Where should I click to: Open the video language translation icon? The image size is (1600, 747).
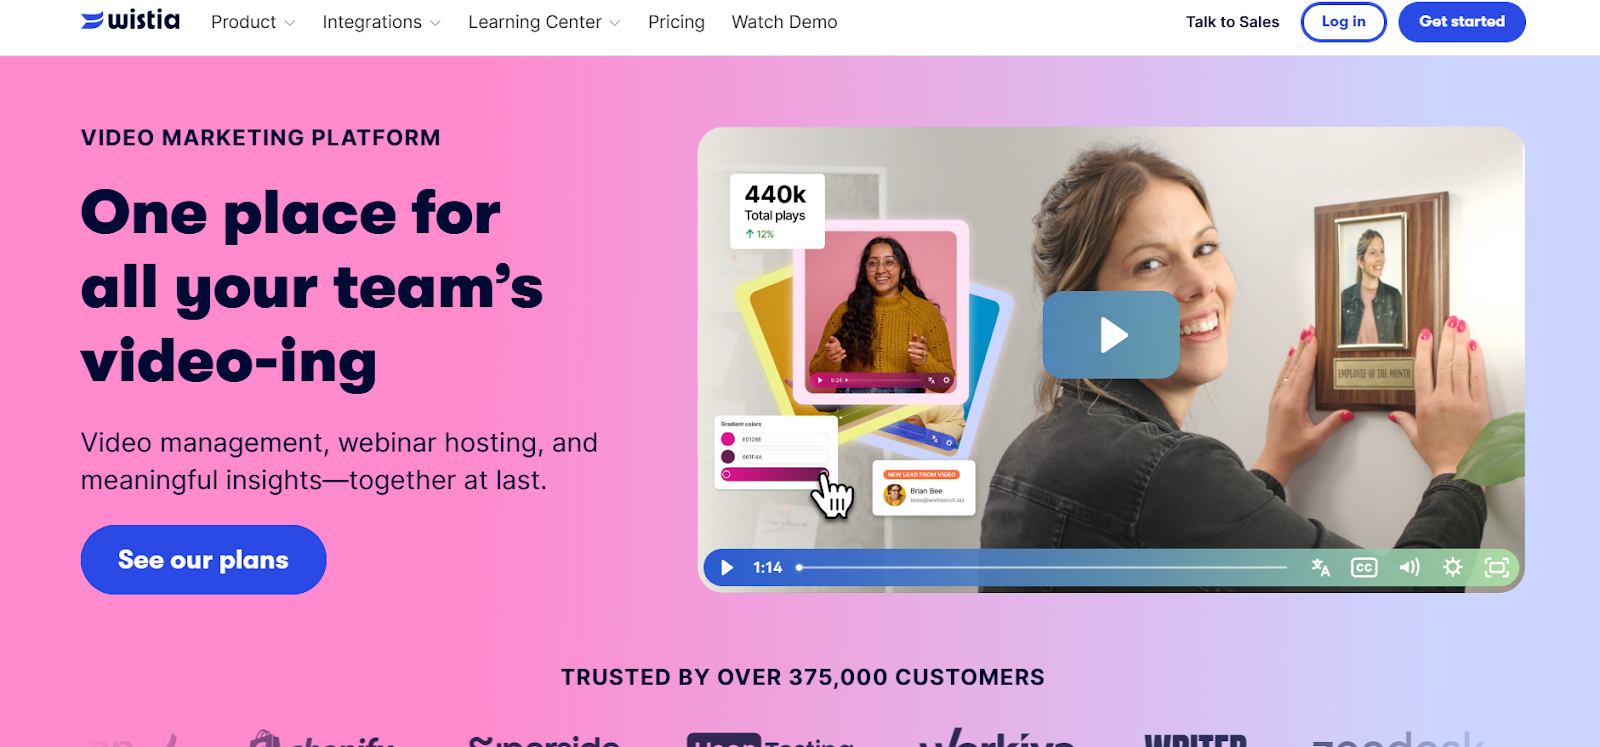(x=1321, y=568)
